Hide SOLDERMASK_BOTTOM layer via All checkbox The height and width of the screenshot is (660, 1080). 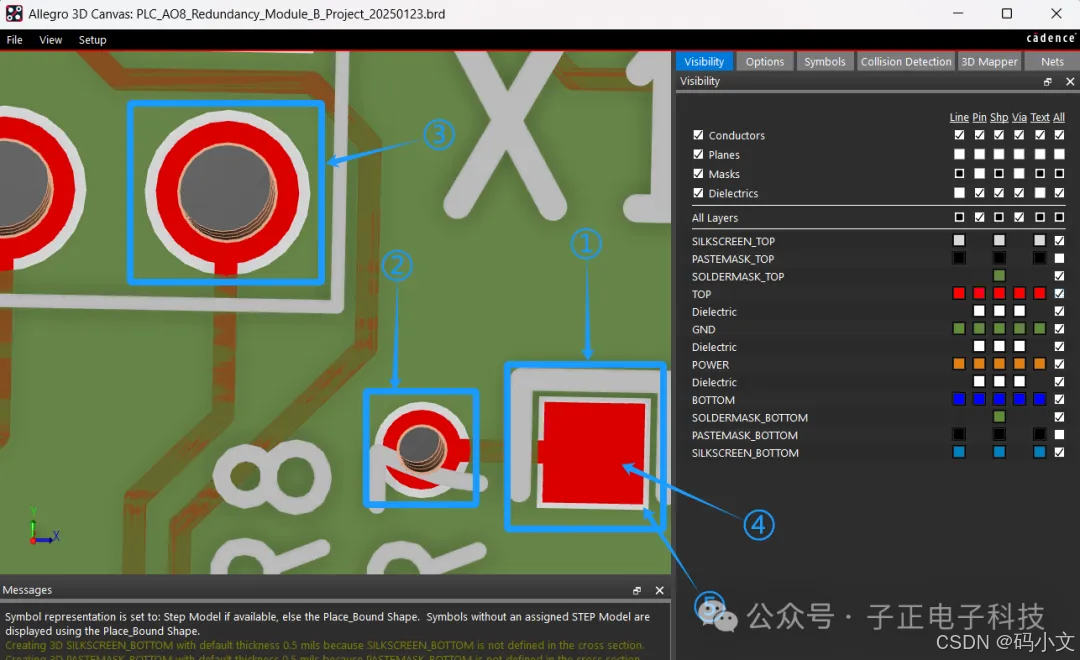[x=1059, y=417]
